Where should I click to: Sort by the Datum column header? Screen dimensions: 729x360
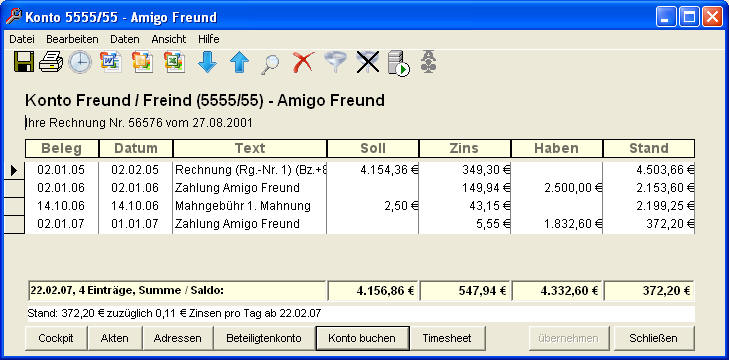click(x=136, y=148)
